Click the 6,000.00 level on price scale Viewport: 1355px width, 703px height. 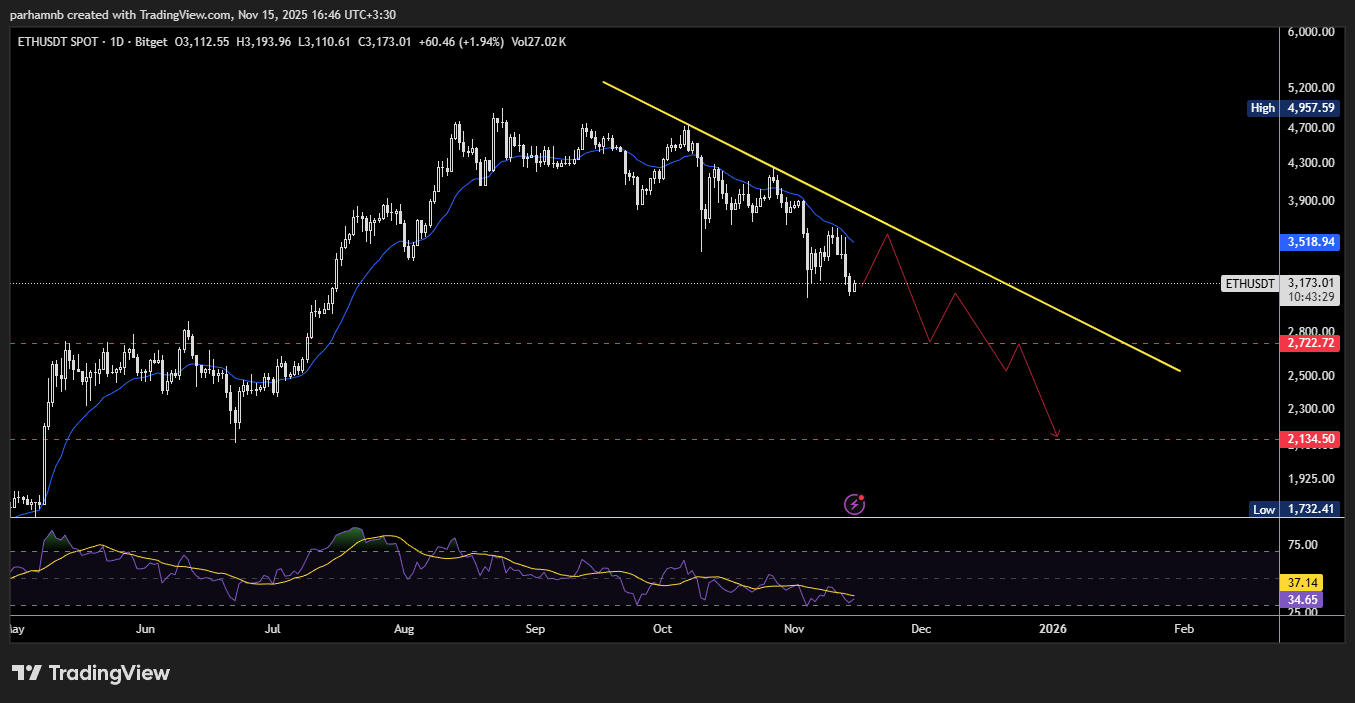coord(1311,32)
